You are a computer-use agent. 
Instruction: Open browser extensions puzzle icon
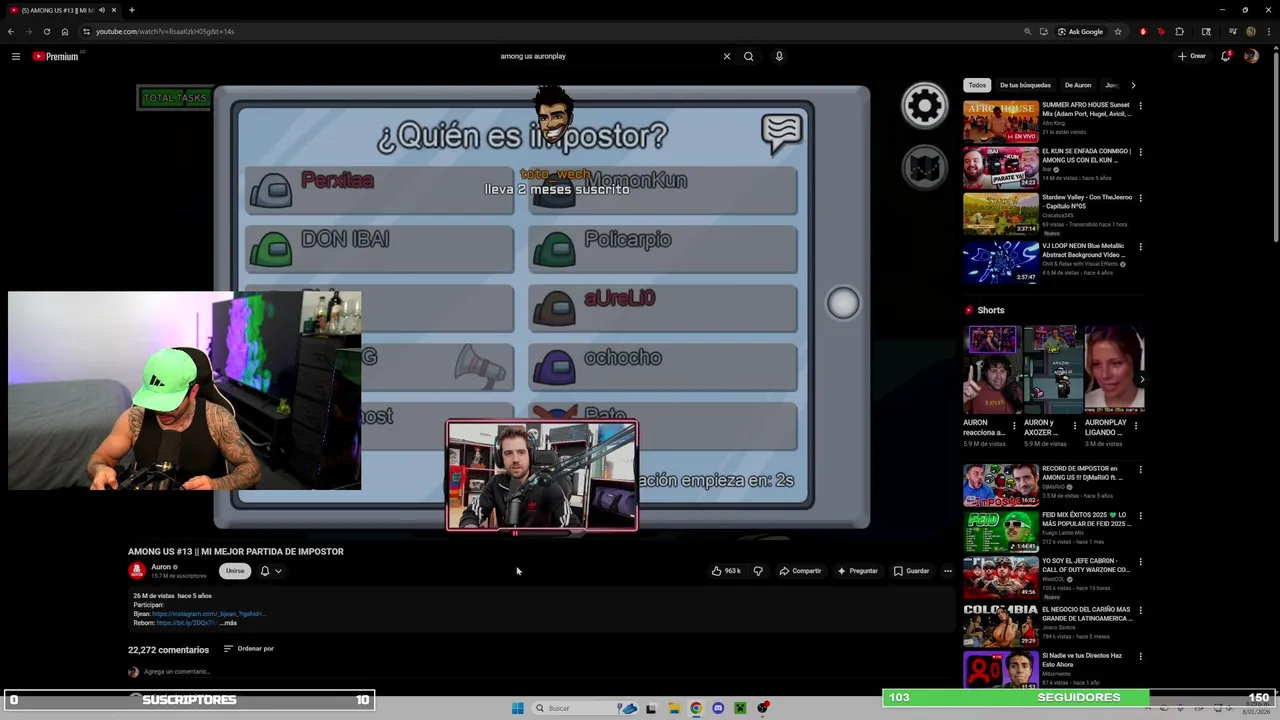[1179, 31]
